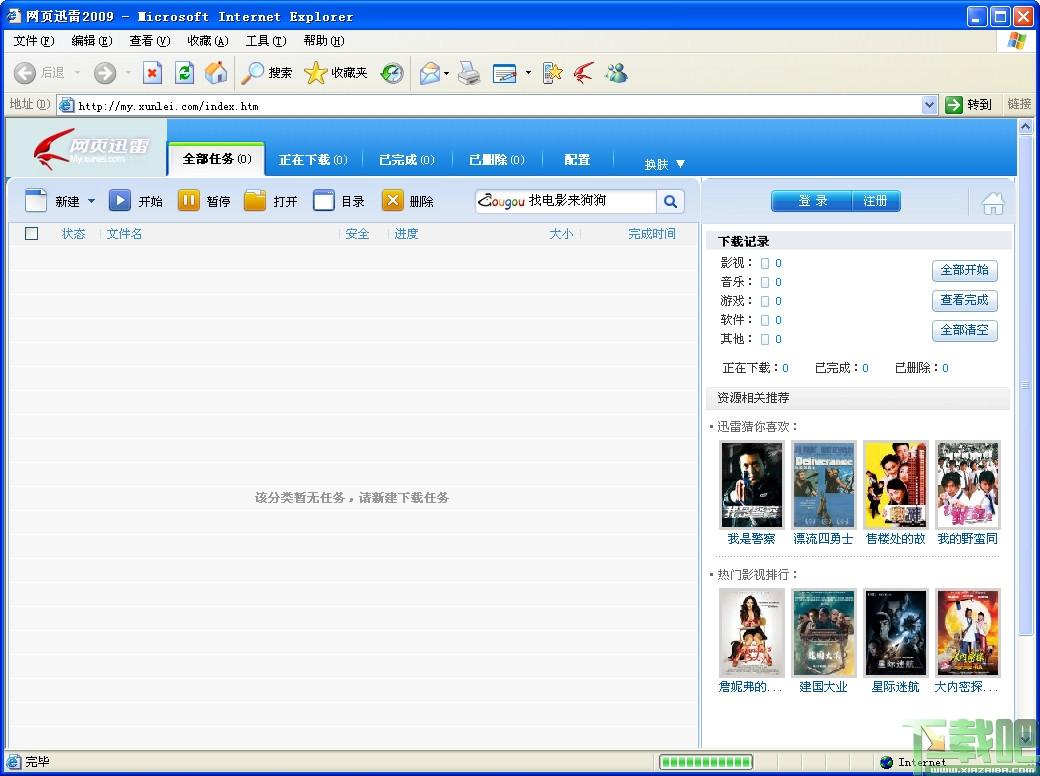1040x776 pixels.
Task: Click the 漂流四勇士 movie poster
Action: click(x=823, y=485)
